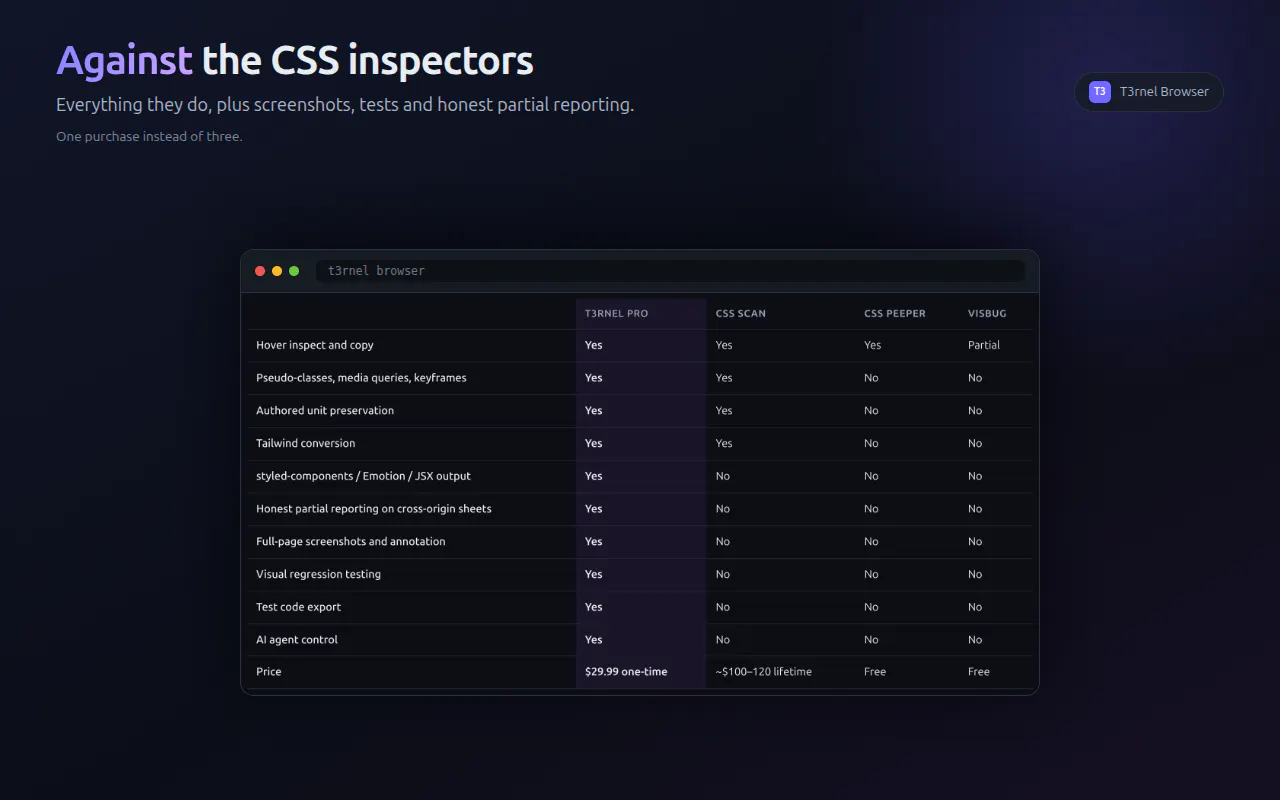This screenshot has height=800, width=1280.
Task: Click T3rnel Pro's 'Yes' for Hover inspect and copy
Action: pos(594,346)
